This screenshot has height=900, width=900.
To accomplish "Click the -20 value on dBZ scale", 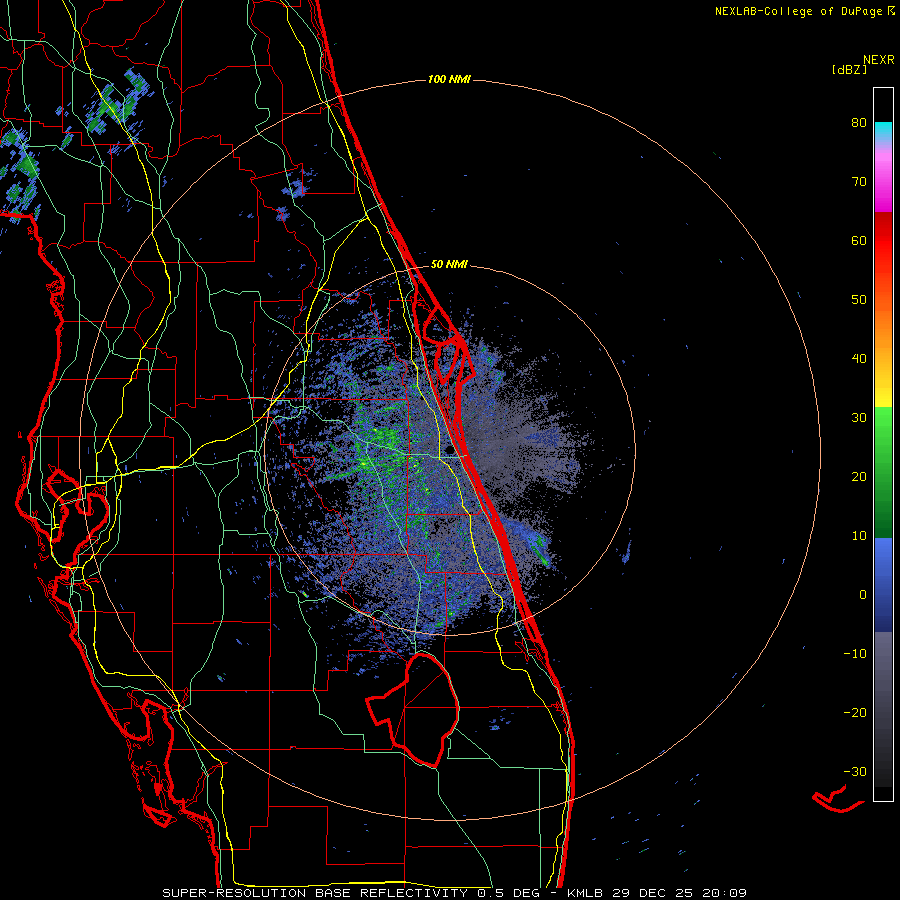I will [x=855, y=713].
